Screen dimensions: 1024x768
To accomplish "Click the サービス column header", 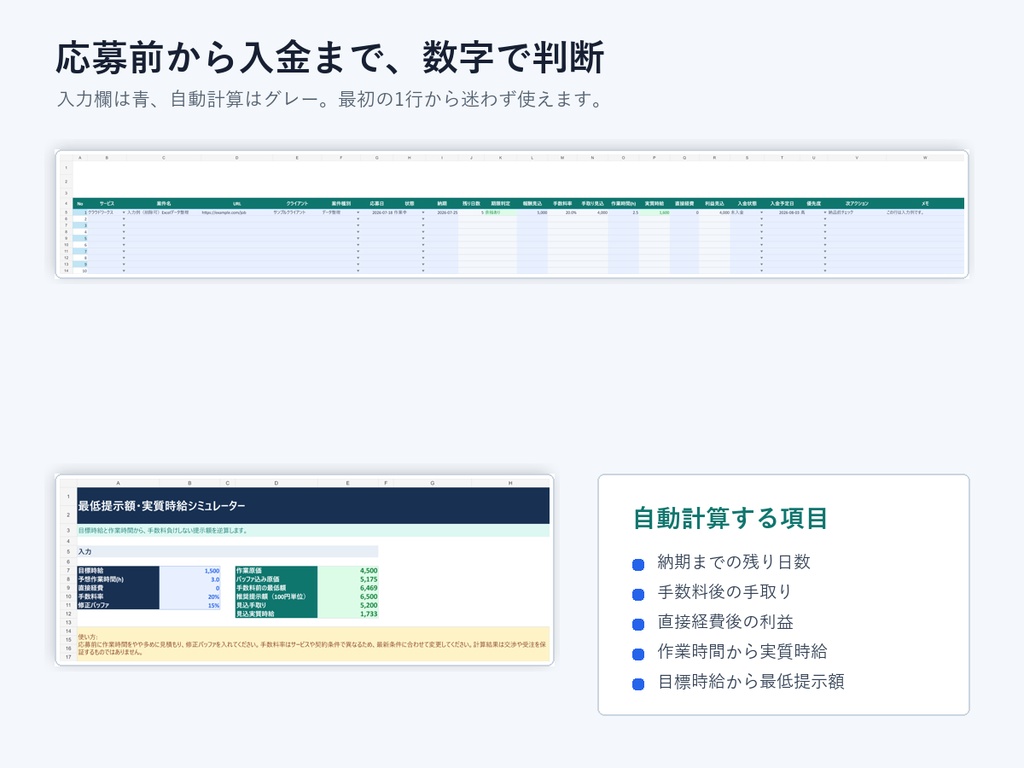I will [106, 204].
